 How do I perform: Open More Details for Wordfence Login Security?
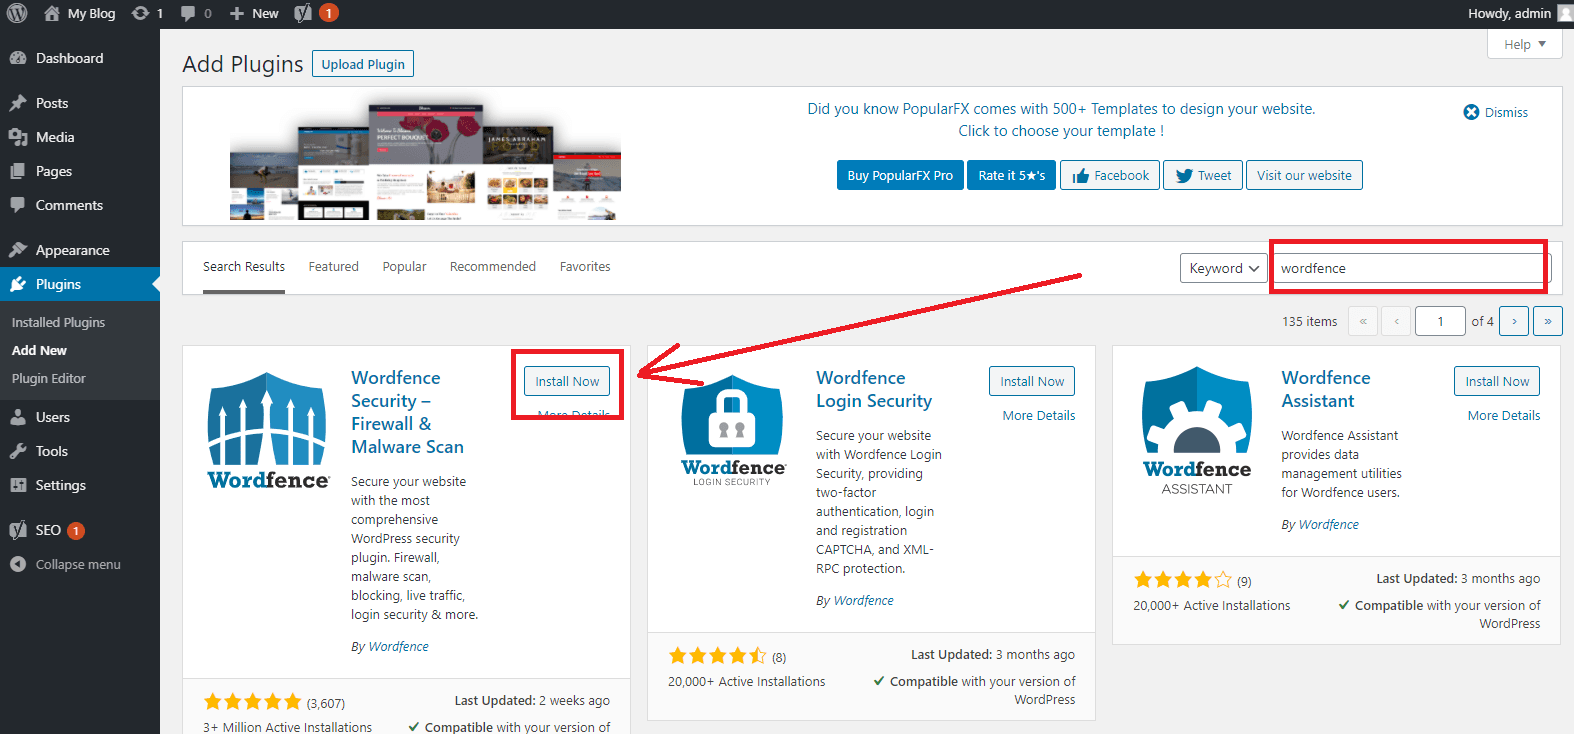point(1039,415)
